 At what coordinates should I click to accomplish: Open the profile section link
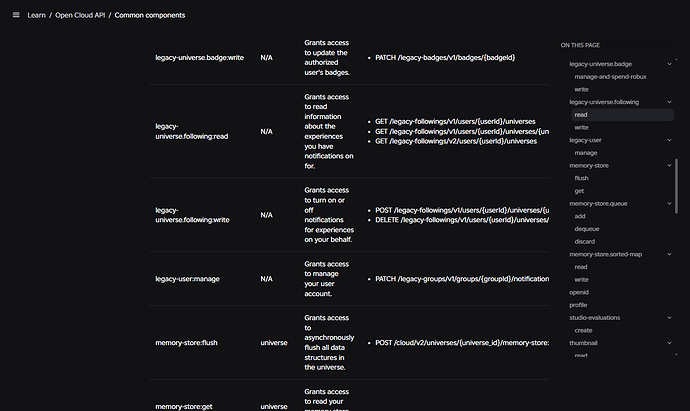[x=578, y=305]
